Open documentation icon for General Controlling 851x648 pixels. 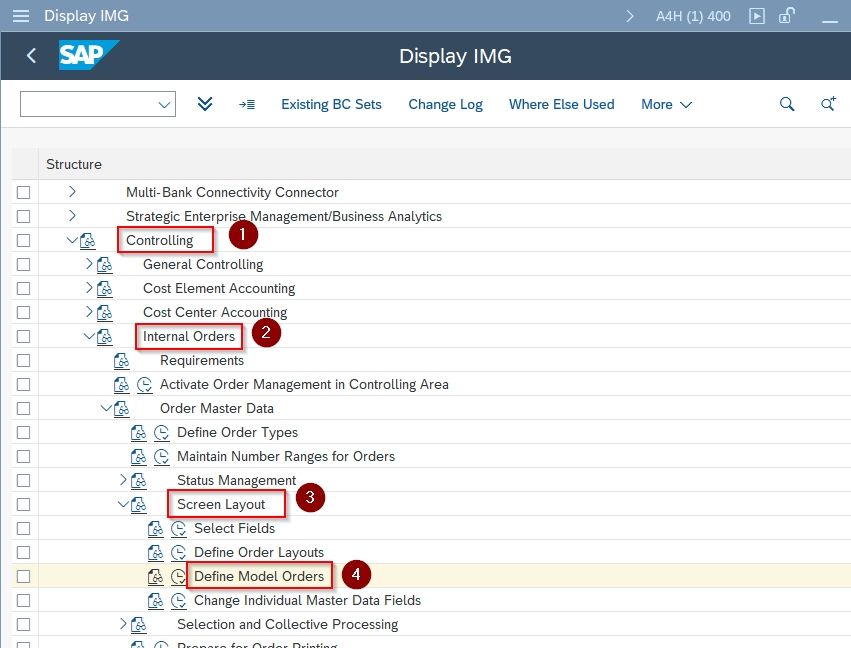(105, 264)
